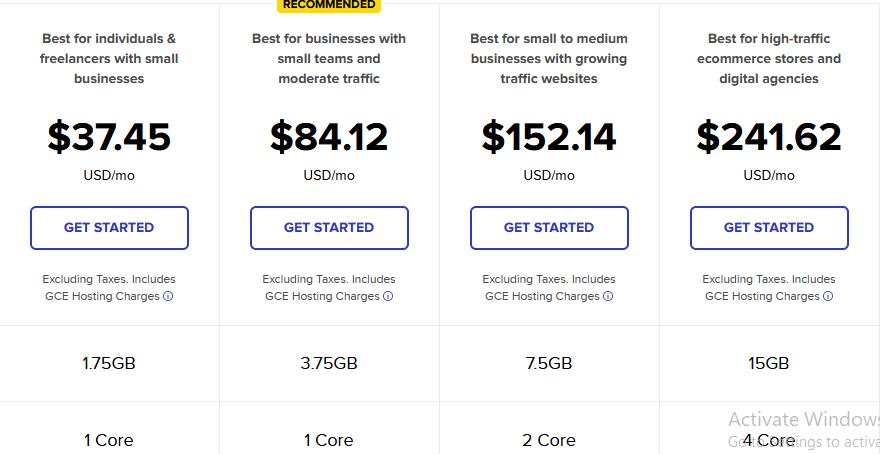The image size is (880, 454).
Task: Click the $152.14 price text
Action: pos(549,137)
